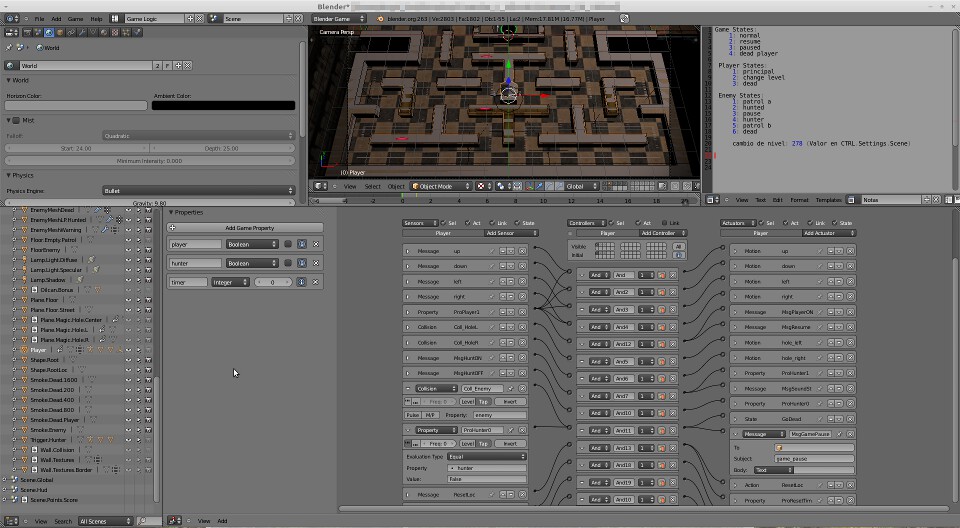This screenshot has height=528, width=960.
Task: Open the Scene properties tab icon
Action: [38, 32]
